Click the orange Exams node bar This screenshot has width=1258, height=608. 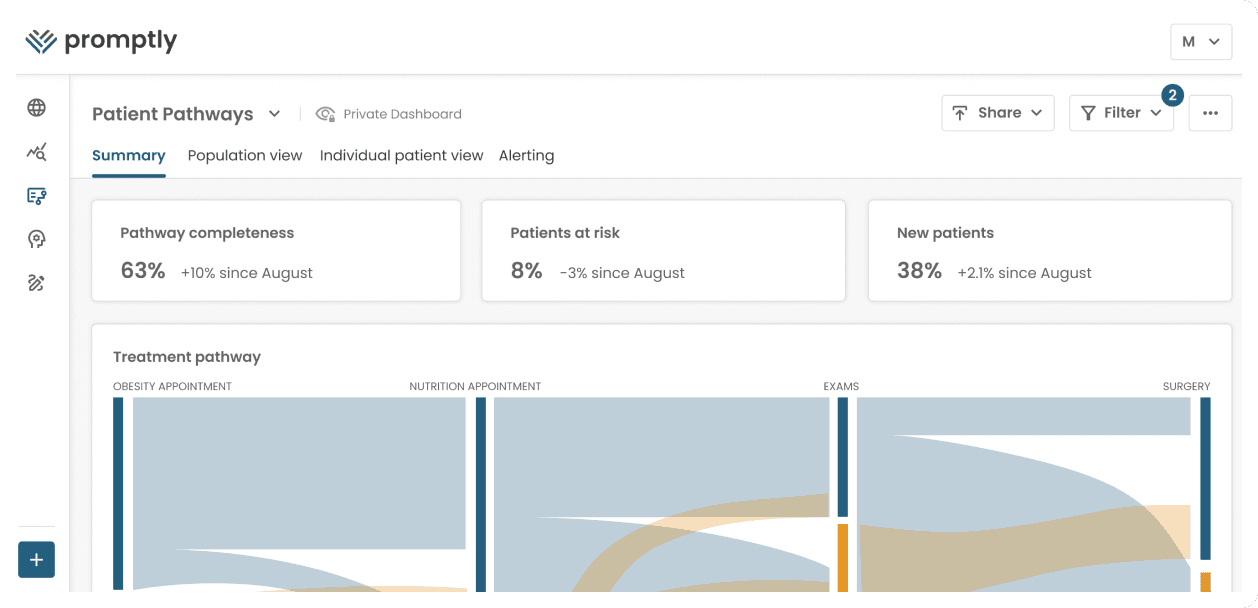(x=843, y=557)
